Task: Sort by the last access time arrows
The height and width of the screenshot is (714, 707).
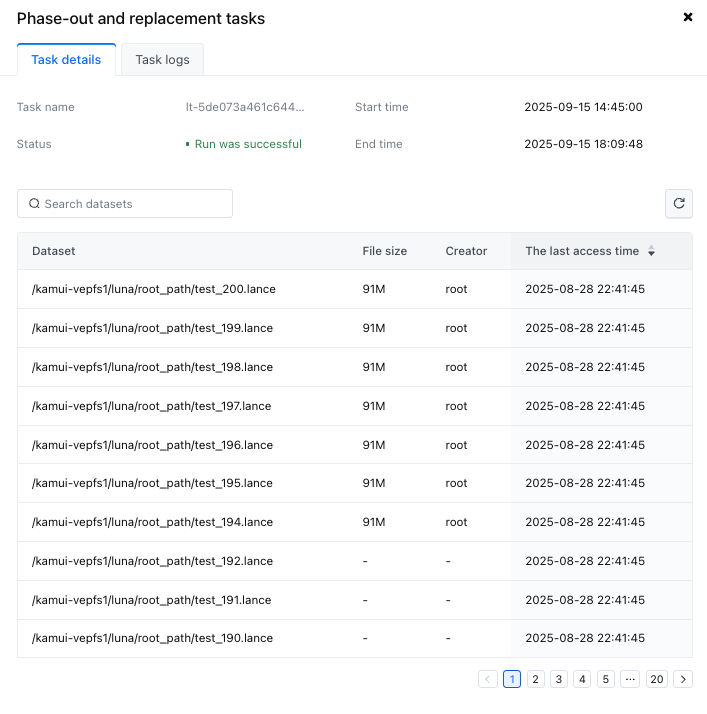Action: click(x=651, y=251)
